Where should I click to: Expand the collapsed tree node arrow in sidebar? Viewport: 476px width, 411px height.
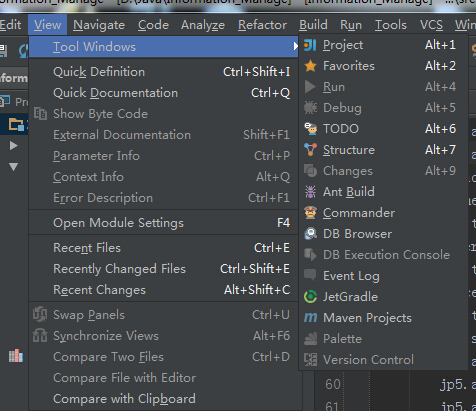click(13, 146)
